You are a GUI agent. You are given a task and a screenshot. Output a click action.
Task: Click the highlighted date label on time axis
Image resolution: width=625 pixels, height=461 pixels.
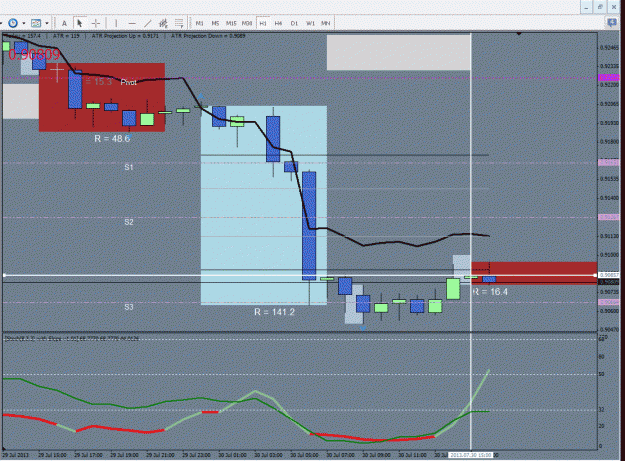[471, 455]
